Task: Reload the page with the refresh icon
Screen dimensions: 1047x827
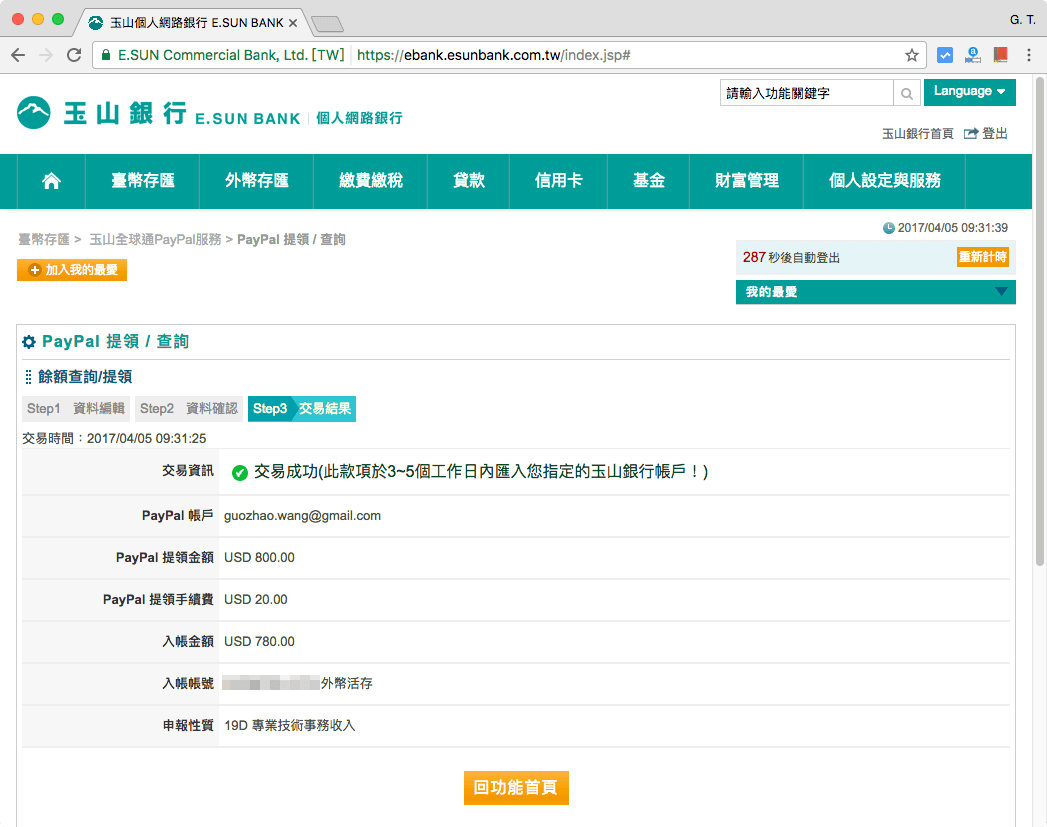Action: coord(73,55)
